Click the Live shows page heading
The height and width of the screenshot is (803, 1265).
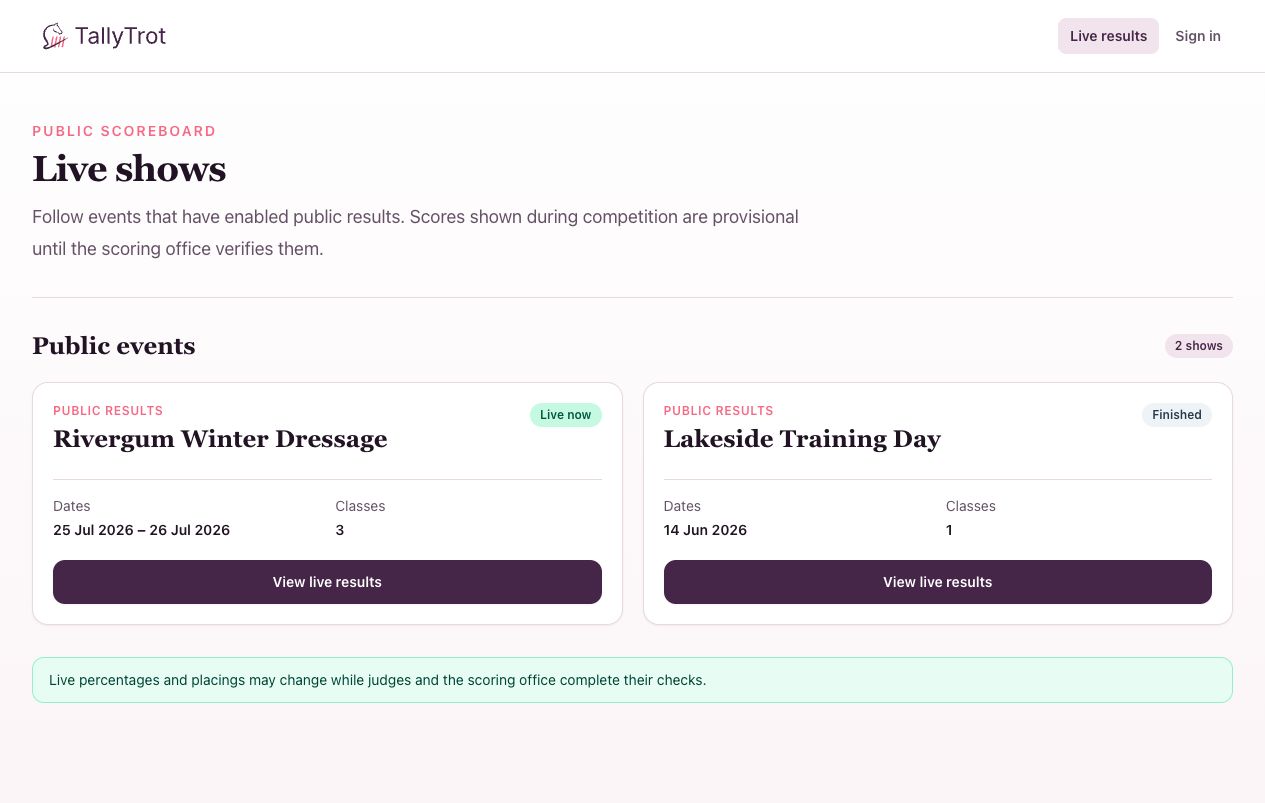click(x=129, y=169)
